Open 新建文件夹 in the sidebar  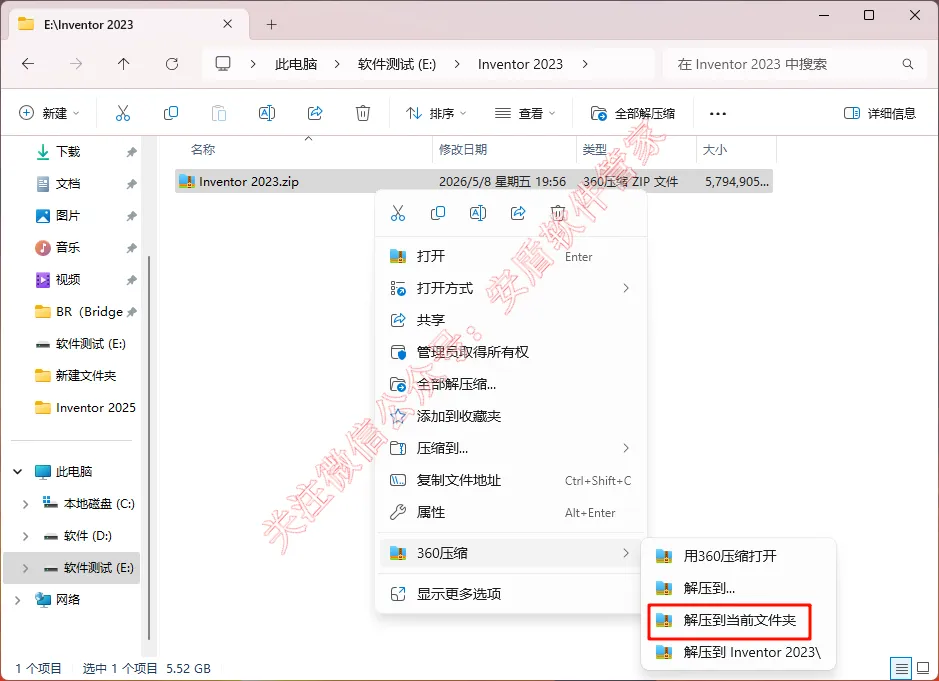tap(76, 376)
